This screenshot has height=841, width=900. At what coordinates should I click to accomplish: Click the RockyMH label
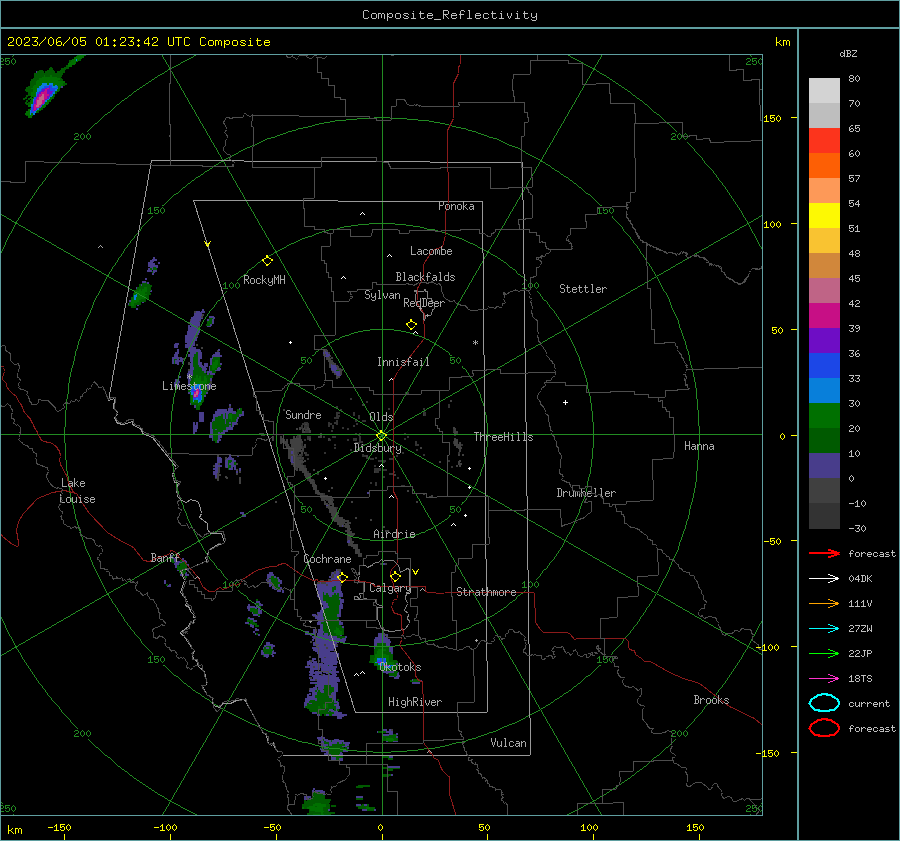(264, 280)
